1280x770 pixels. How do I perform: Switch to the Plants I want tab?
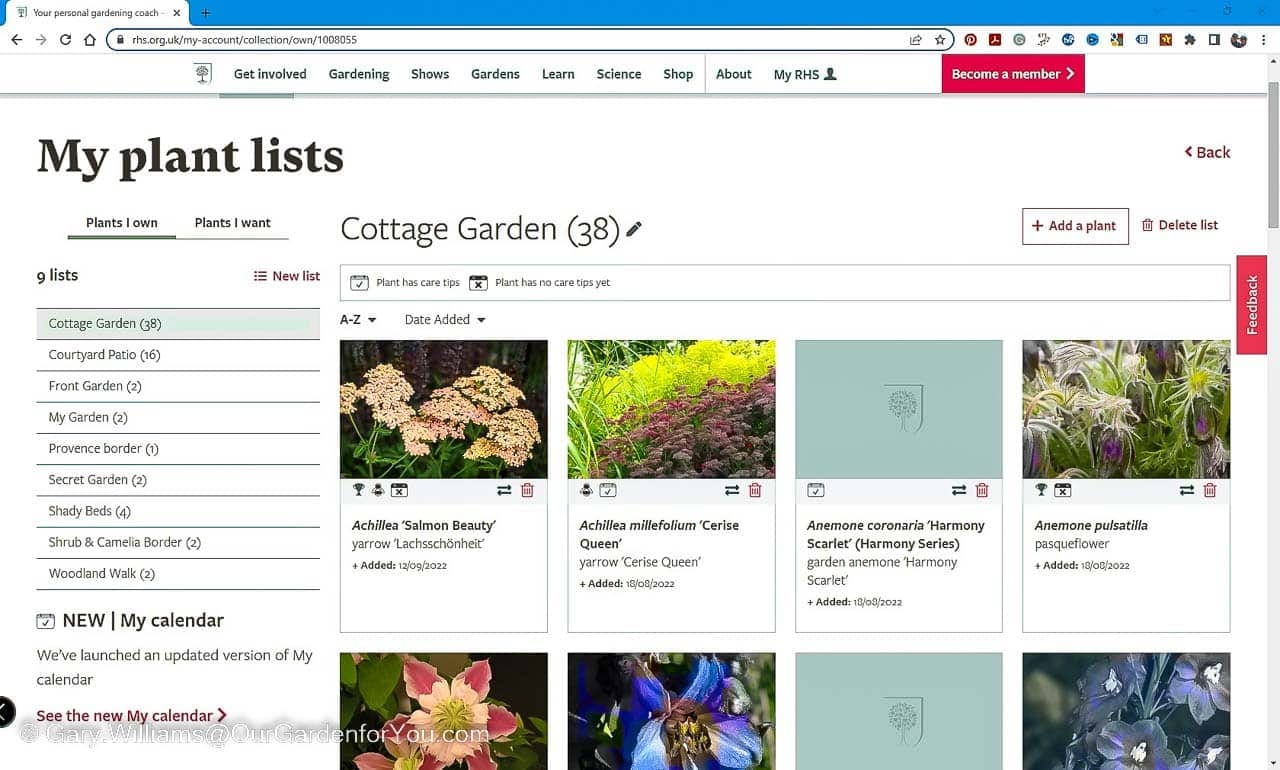click(x=232, y=223)
